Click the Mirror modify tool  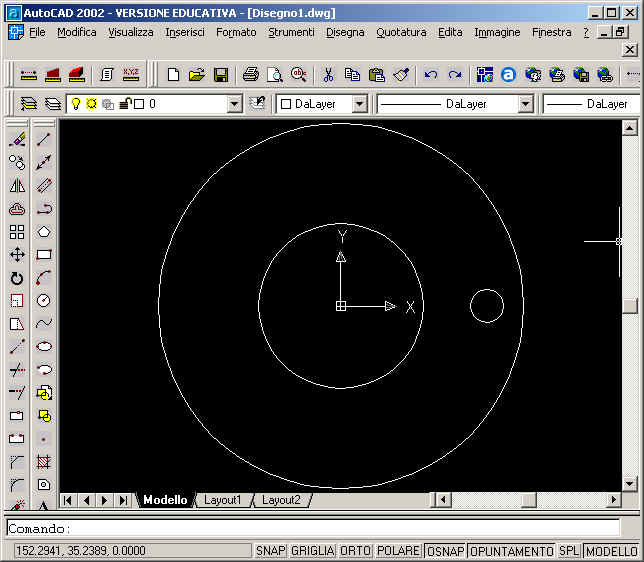click(x=17, y=185)
